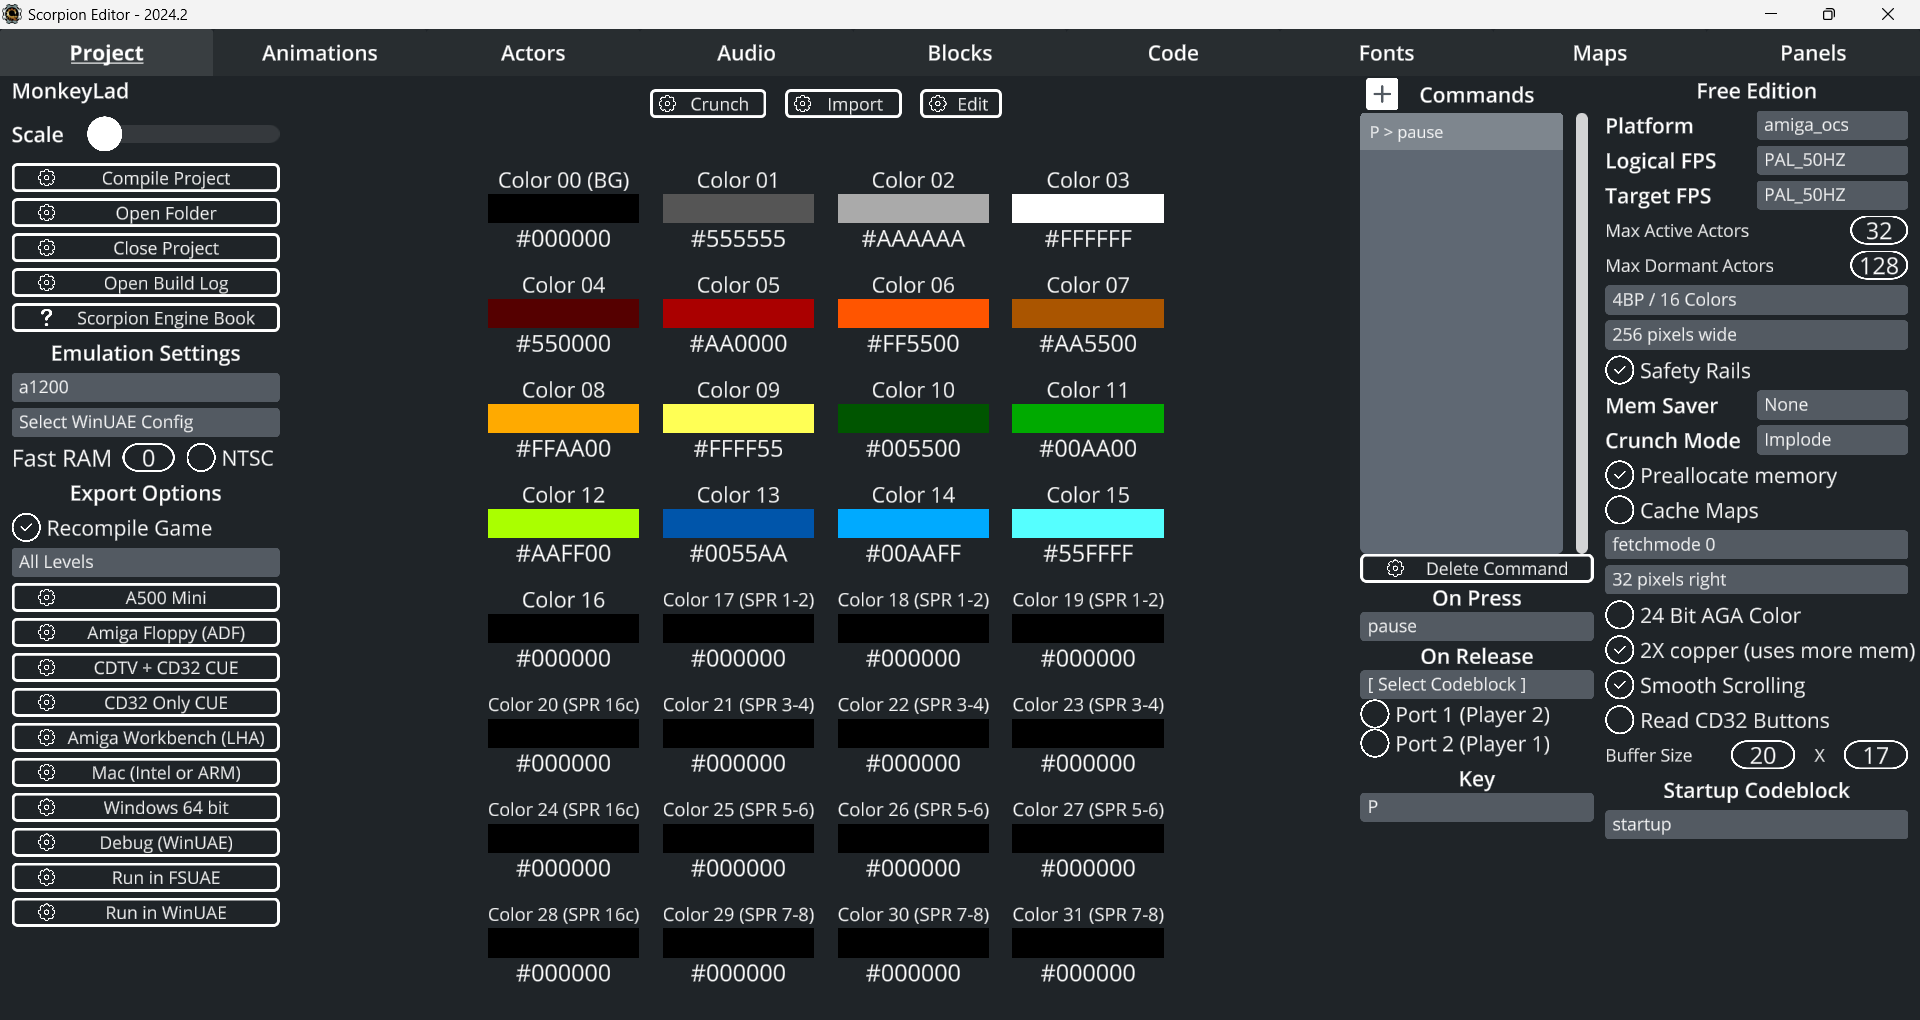Click gear icon beside Run in FSUAE

pyautogui.click(x=47, y=878)
